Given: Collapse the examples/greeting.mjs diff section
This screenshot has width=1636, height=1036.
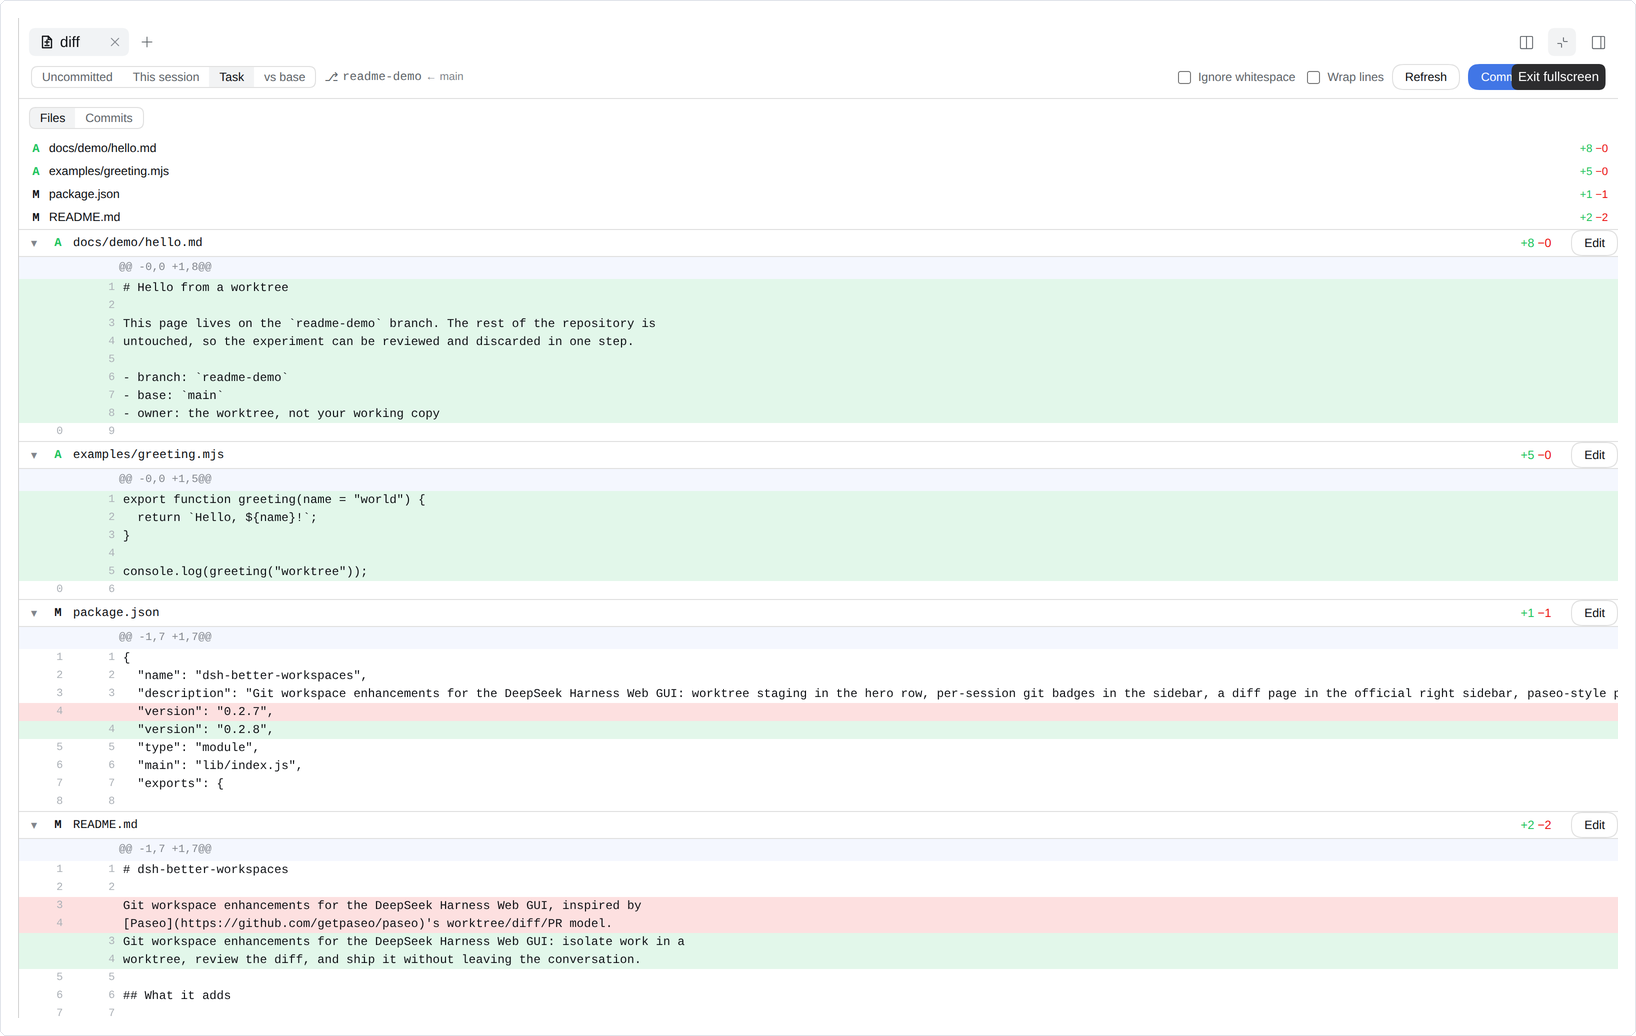Looking at the screenshot, I should coord(34,455).
